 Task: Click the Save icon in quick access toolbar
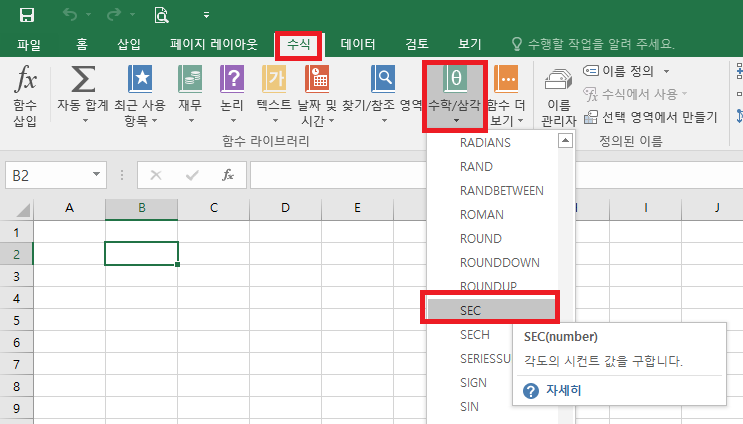[x=27, y=15]
